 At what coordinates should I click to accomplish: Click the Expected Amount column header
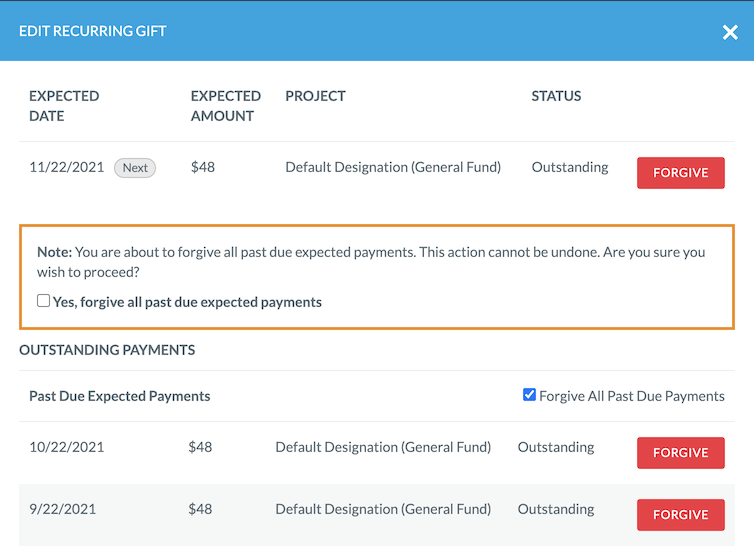pos(226,106)
